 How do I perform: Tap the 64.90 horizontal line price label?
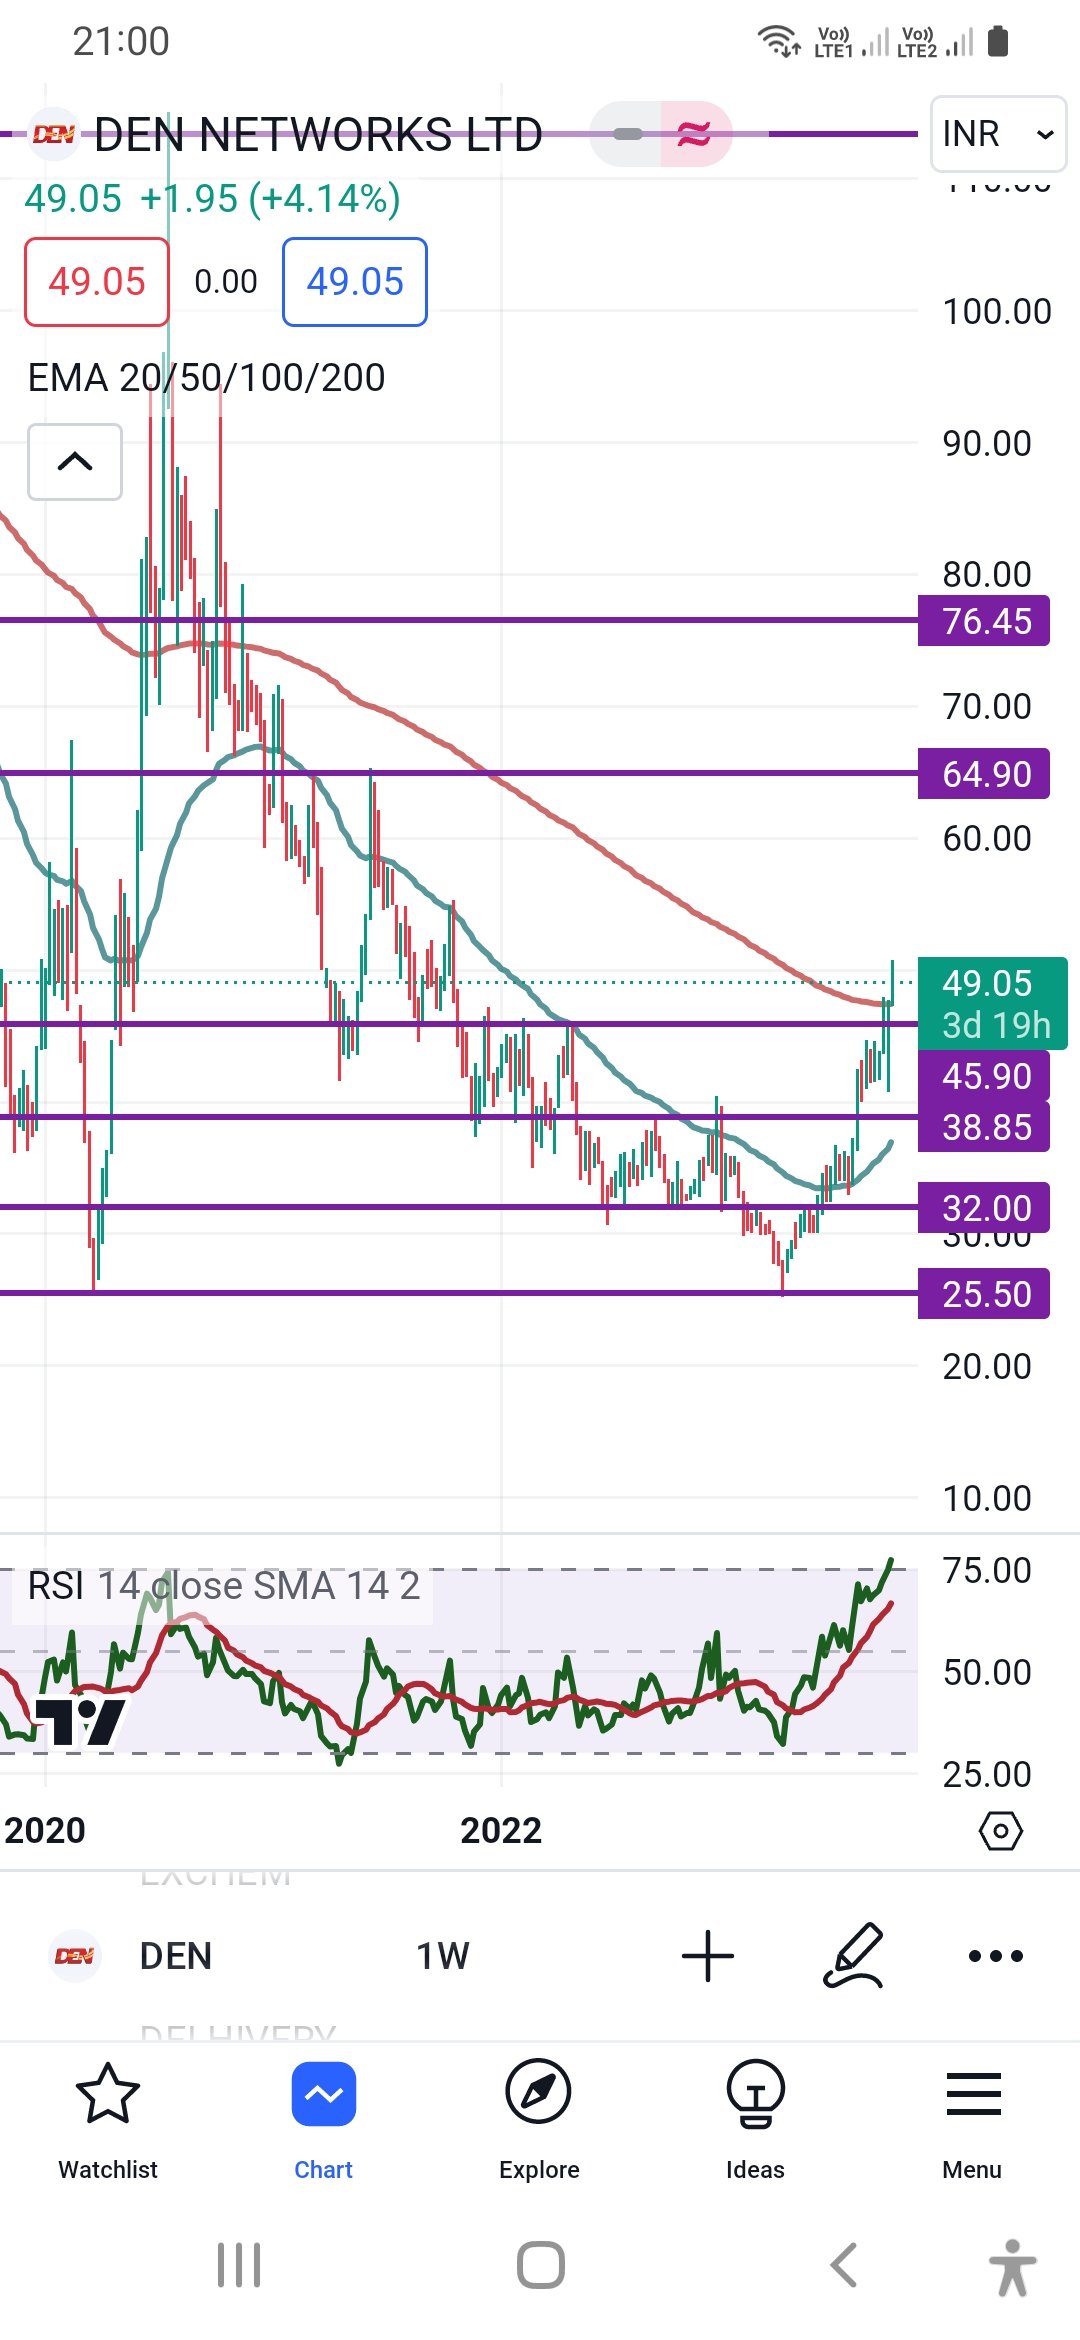click(x=984, y=774)
